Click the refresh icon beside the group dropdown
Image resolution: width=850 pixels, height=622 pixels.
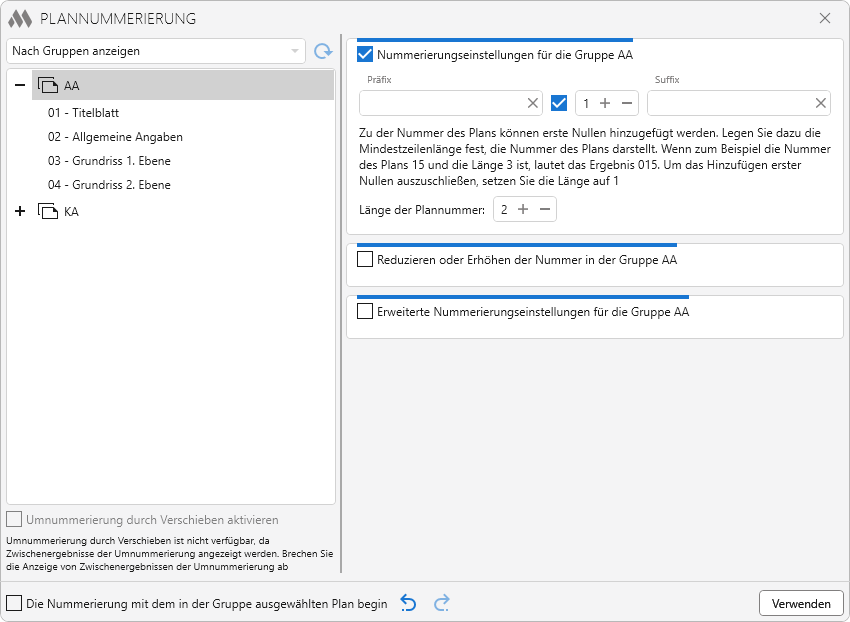click(x=322, y=51)
